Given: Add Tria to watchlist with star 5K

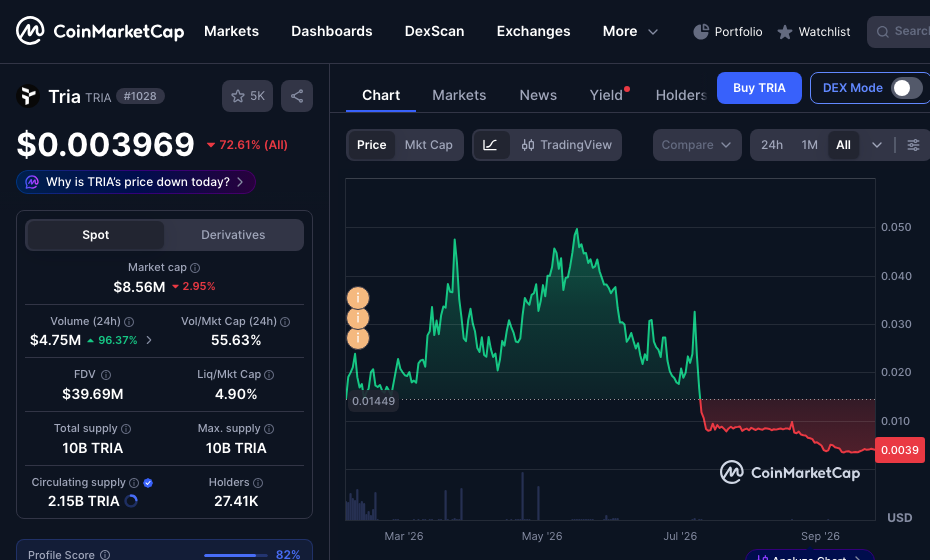Looking at the screenshot, I should tap(247, 96).
